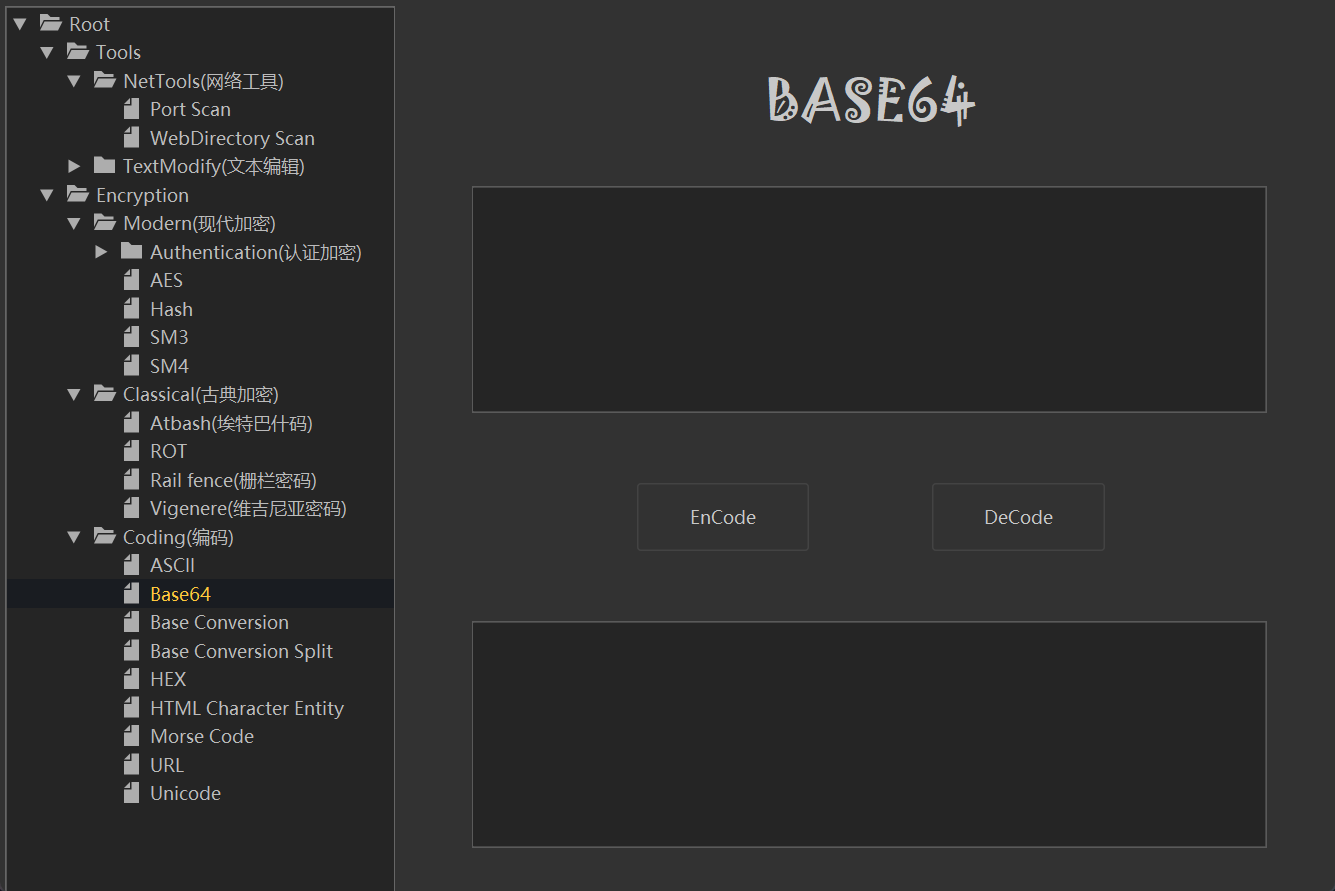
Task: Select the Hash tool
Action: click(x=171, y=309)
